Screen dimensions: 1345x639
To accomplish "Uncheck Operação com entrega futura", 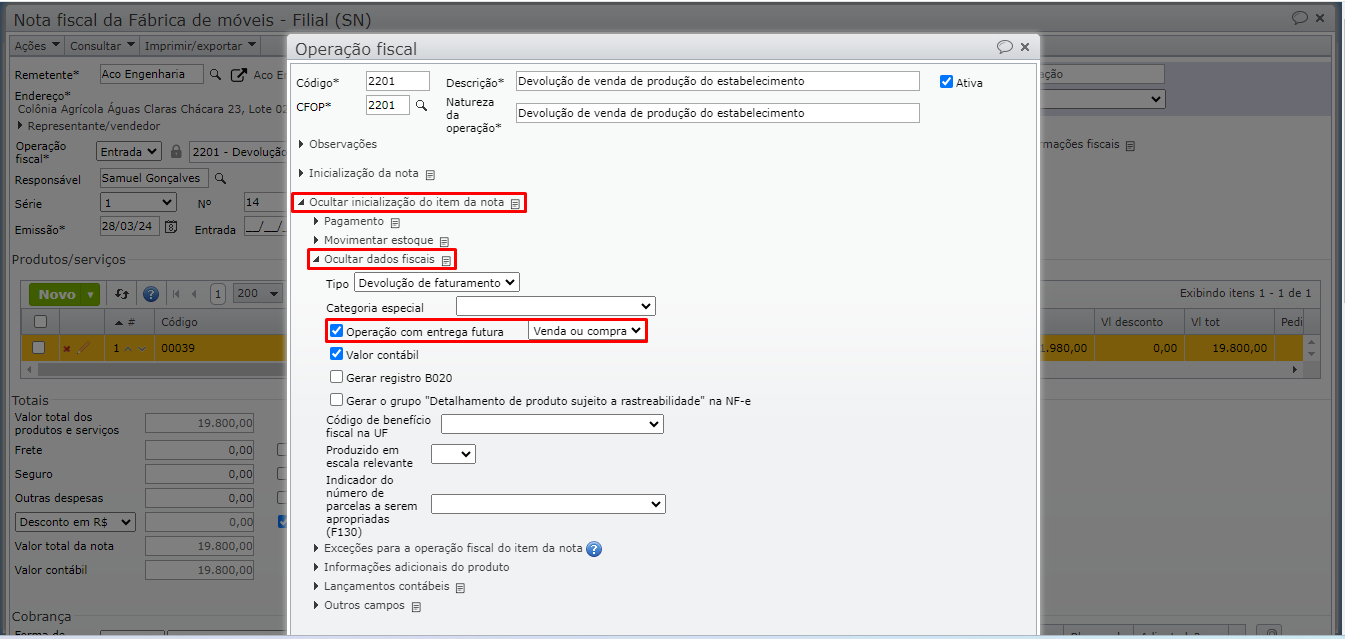I will 337,331.
